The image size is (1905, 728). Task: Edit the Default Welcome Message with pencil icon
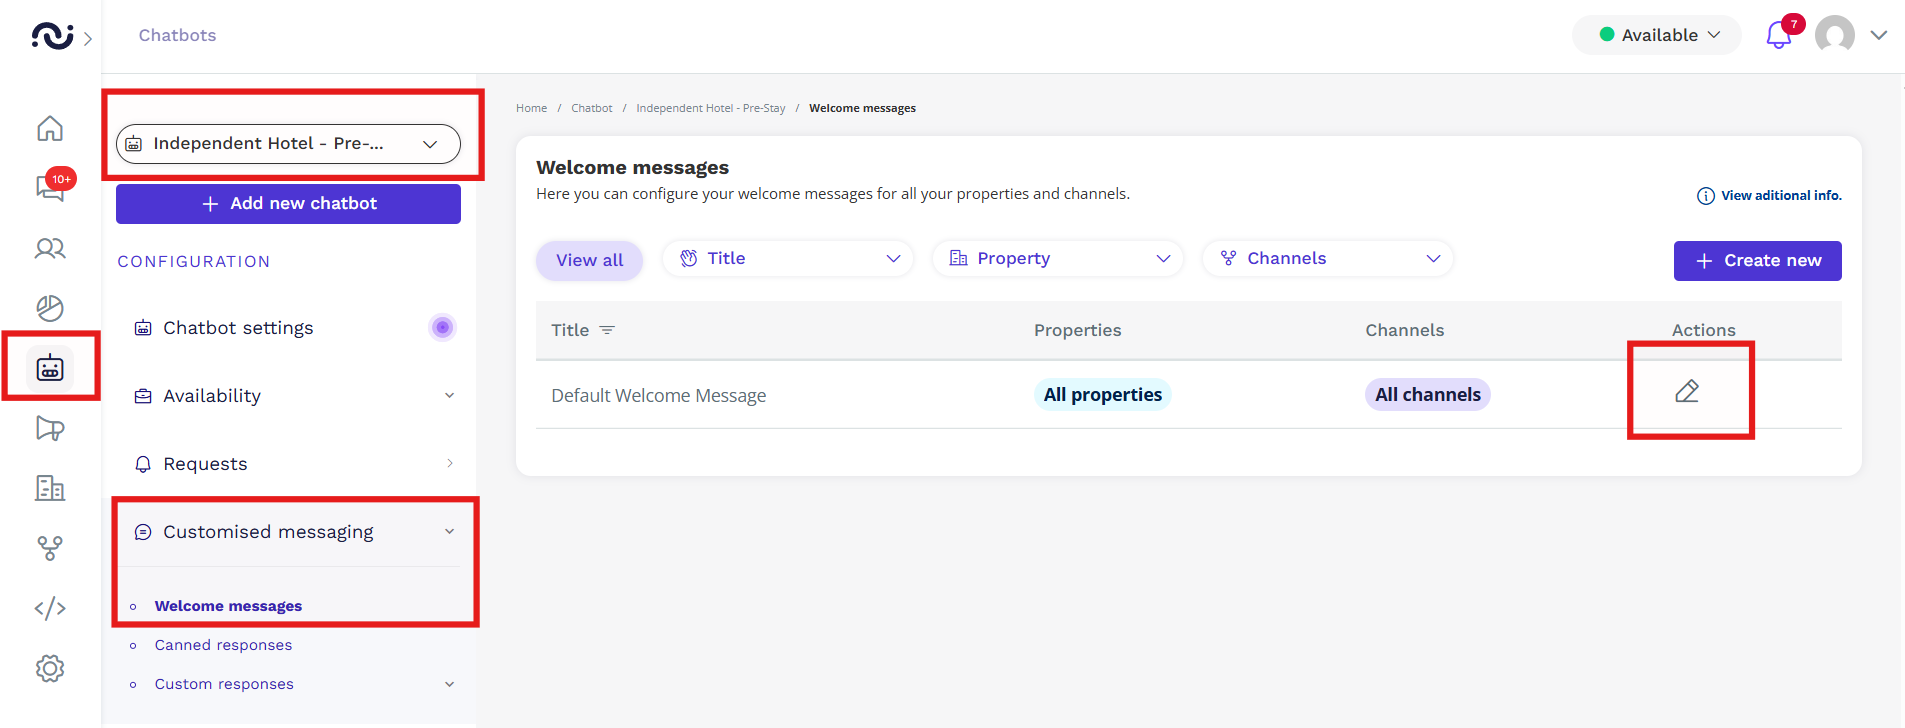point(1687,391)
